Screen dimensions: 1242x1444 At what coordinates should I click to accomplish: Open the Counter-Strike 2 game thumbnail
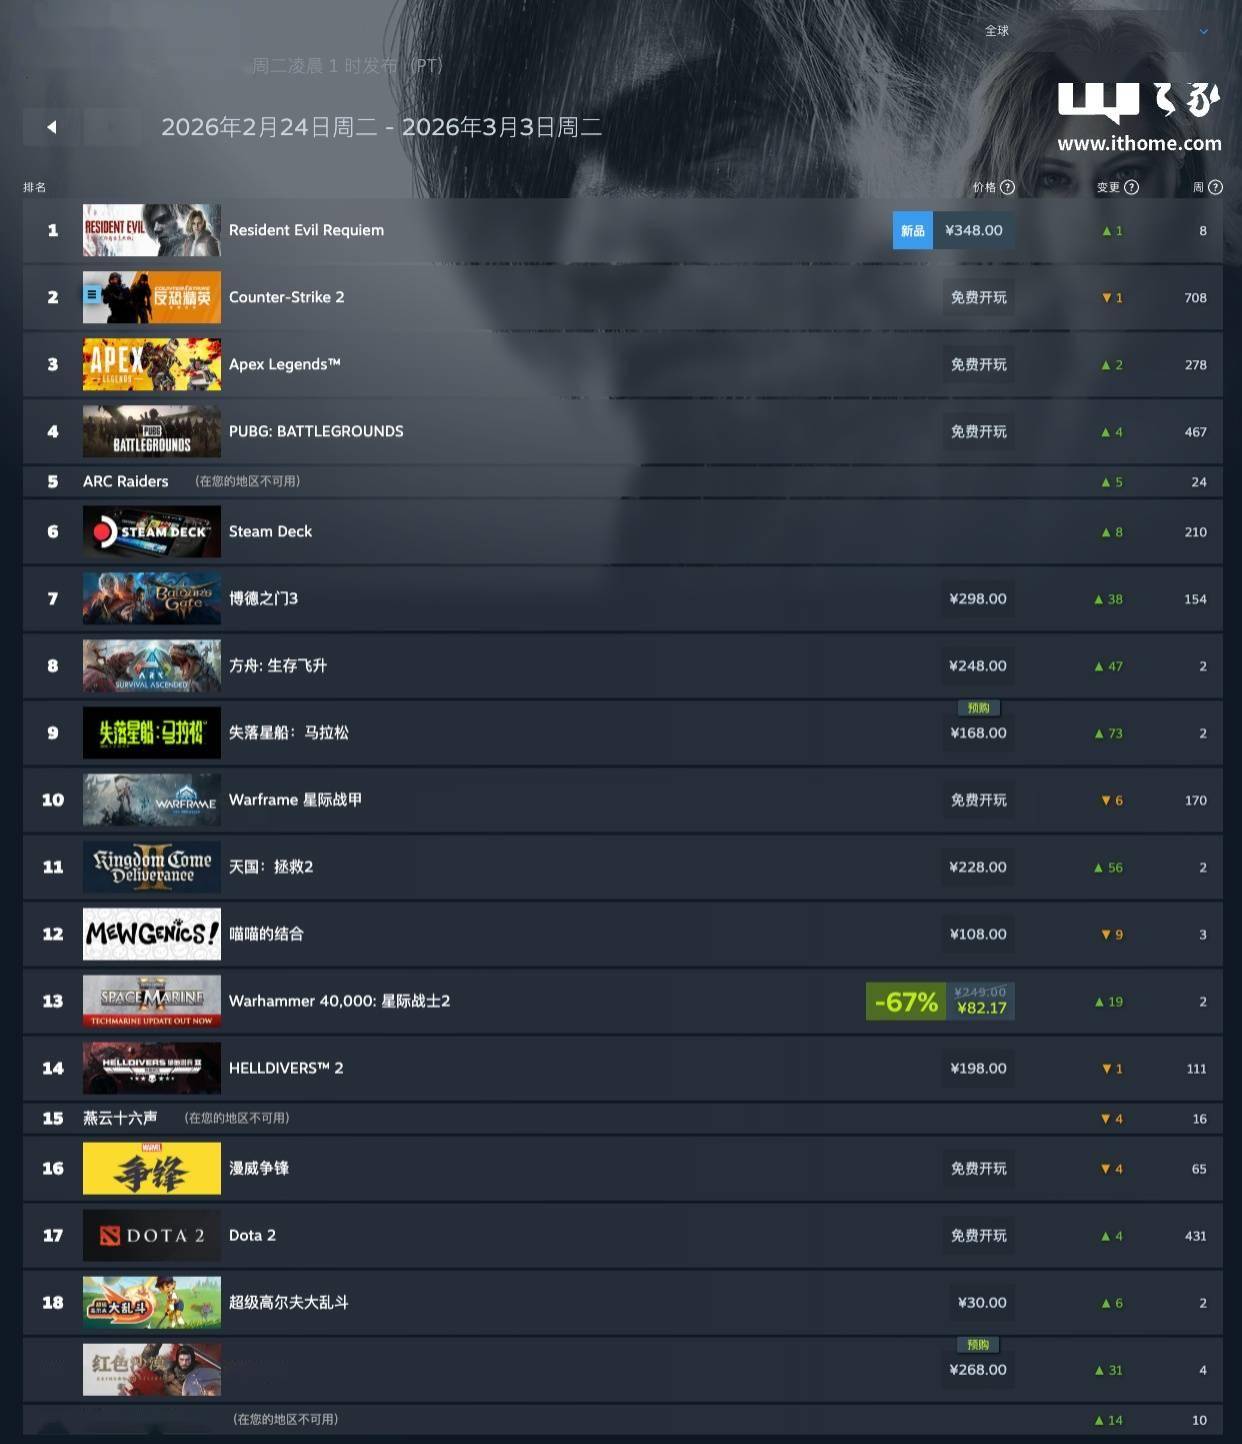tap(152, 297)
